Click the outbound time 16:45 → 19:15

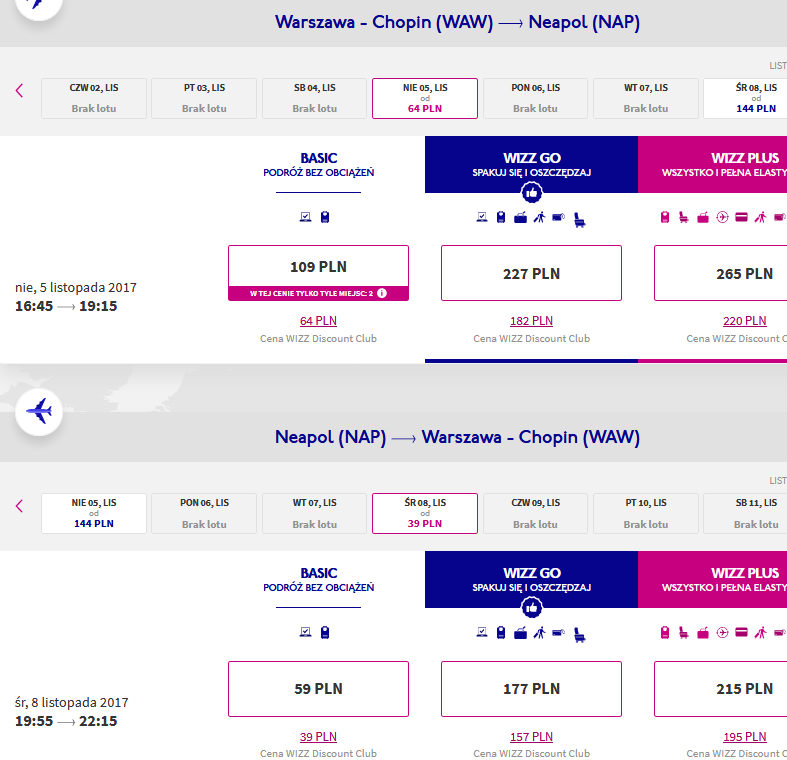click(66, 306)
